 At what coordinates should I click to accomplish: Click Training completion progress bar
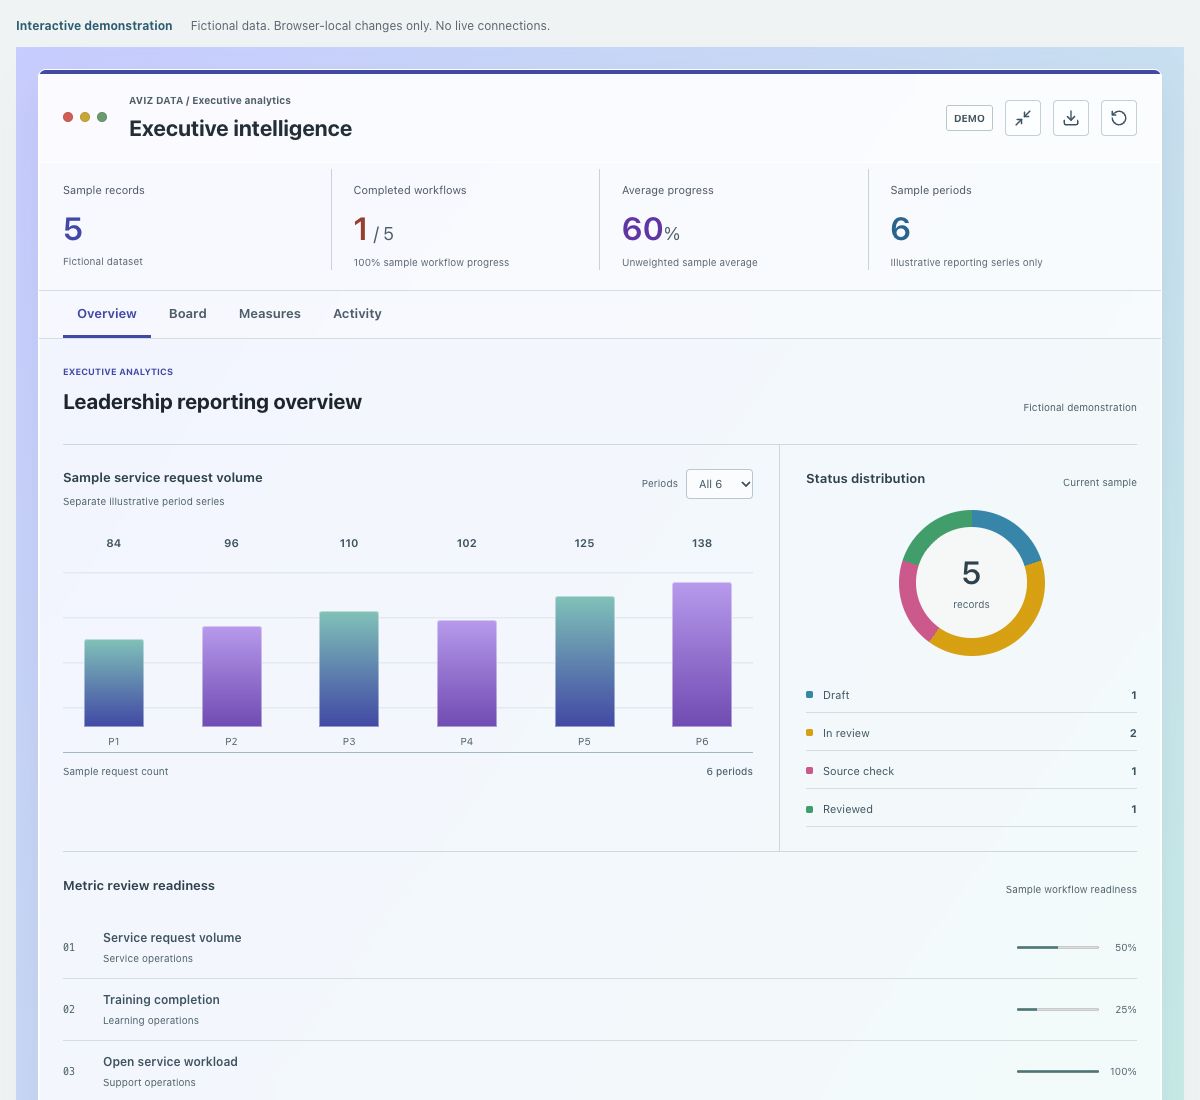click(x=1058, y=1009)
